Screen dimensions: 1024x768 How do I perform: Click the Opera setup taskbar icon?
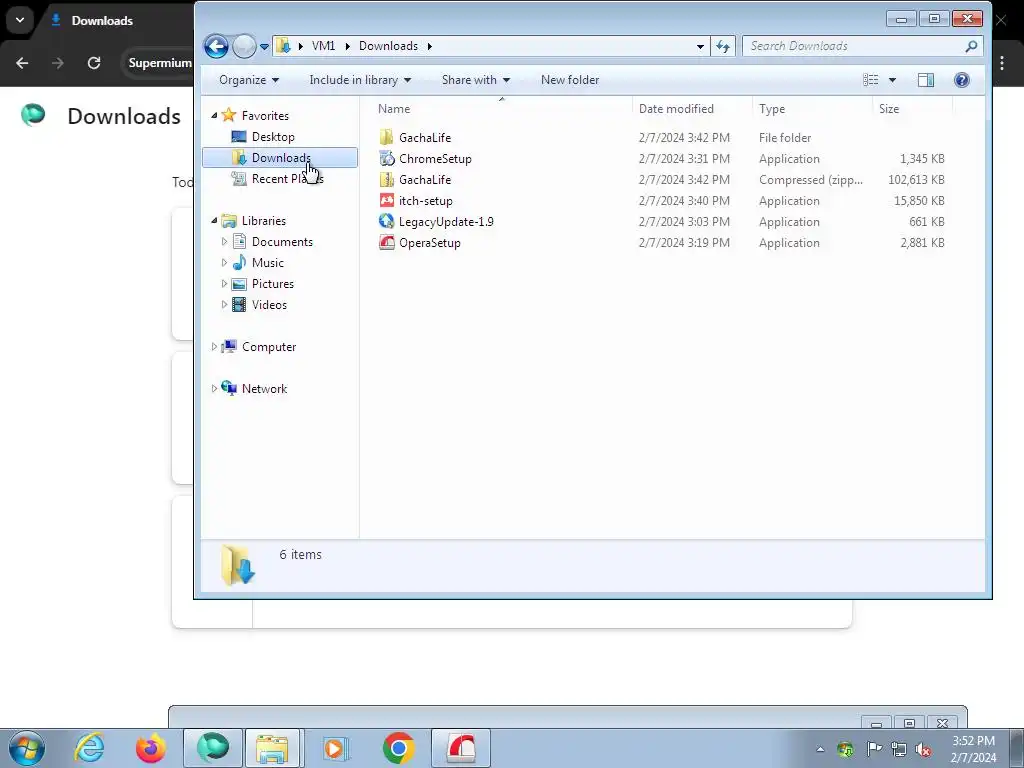[460, 748]
